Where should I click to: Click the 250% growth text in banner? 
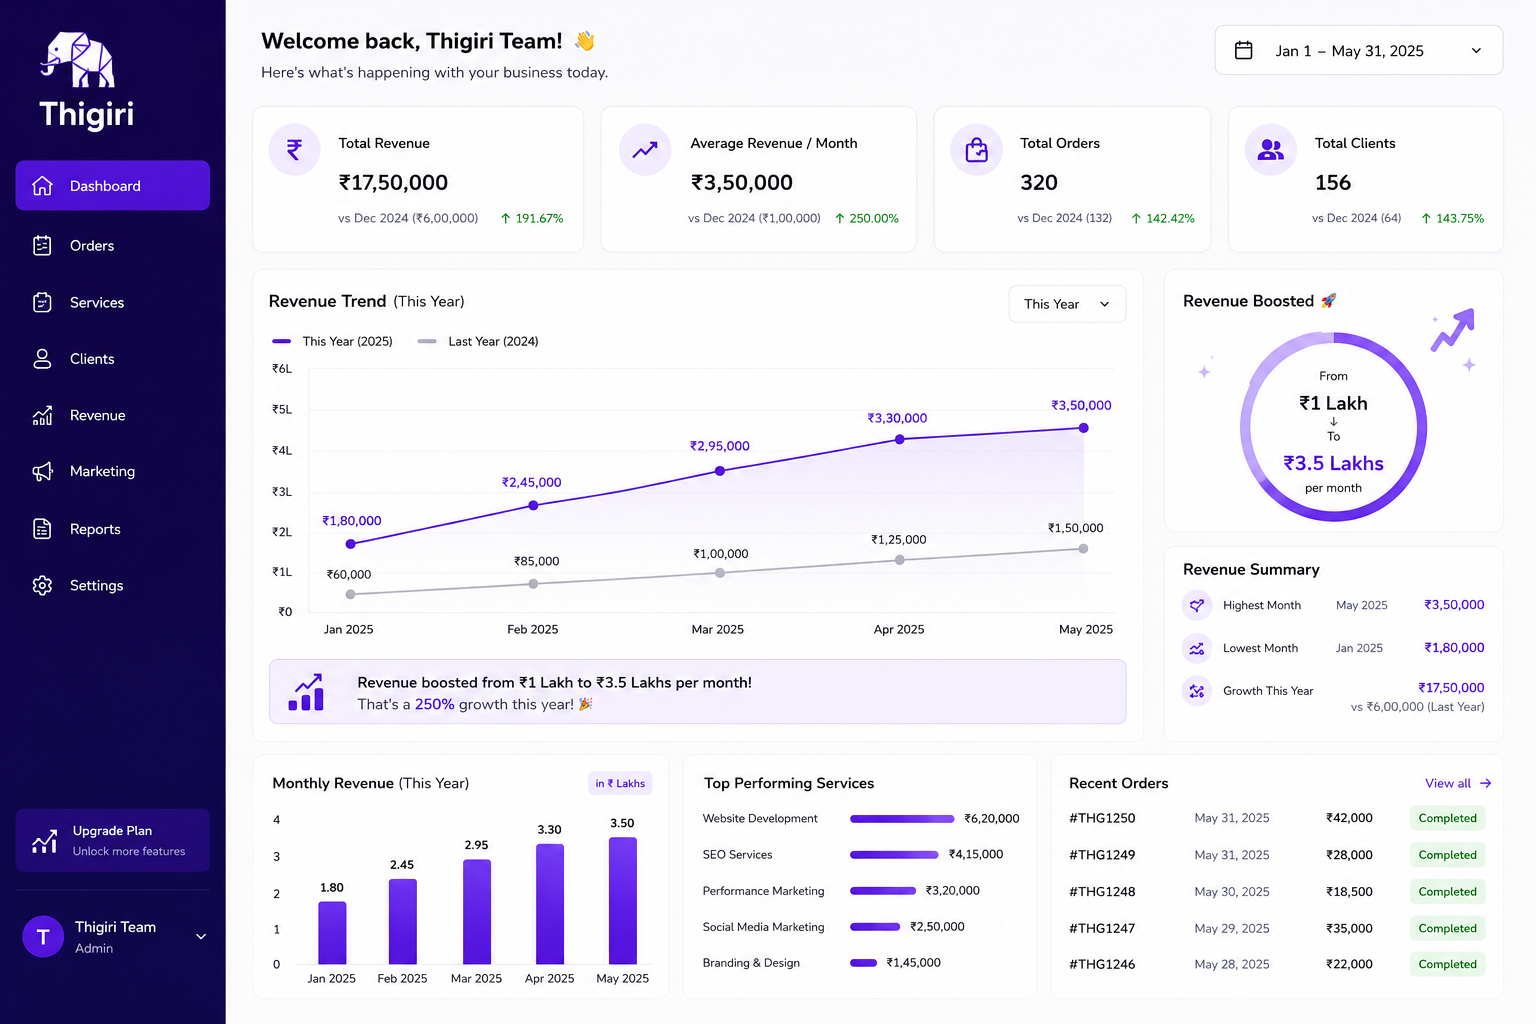tap(435, 704)
